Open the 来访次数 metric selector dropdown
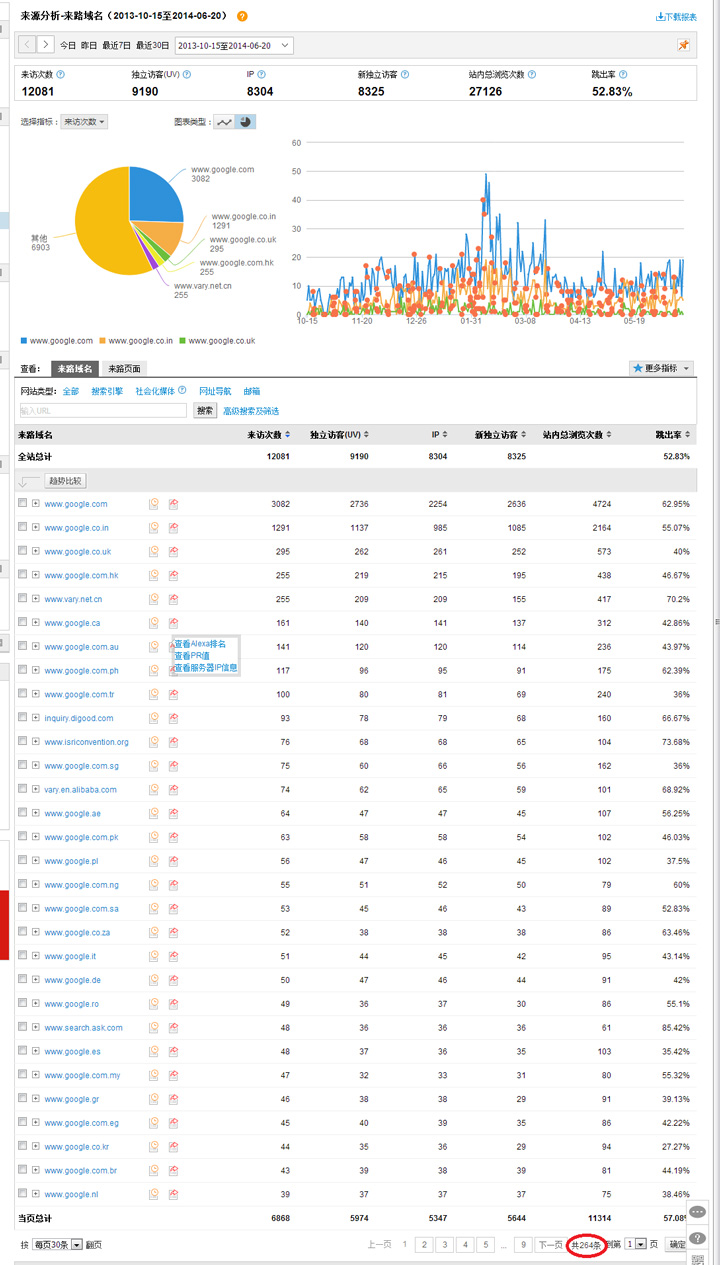The width and height of the screenshot is (720, 1265). pyautogui.click(x=84, y=122)
